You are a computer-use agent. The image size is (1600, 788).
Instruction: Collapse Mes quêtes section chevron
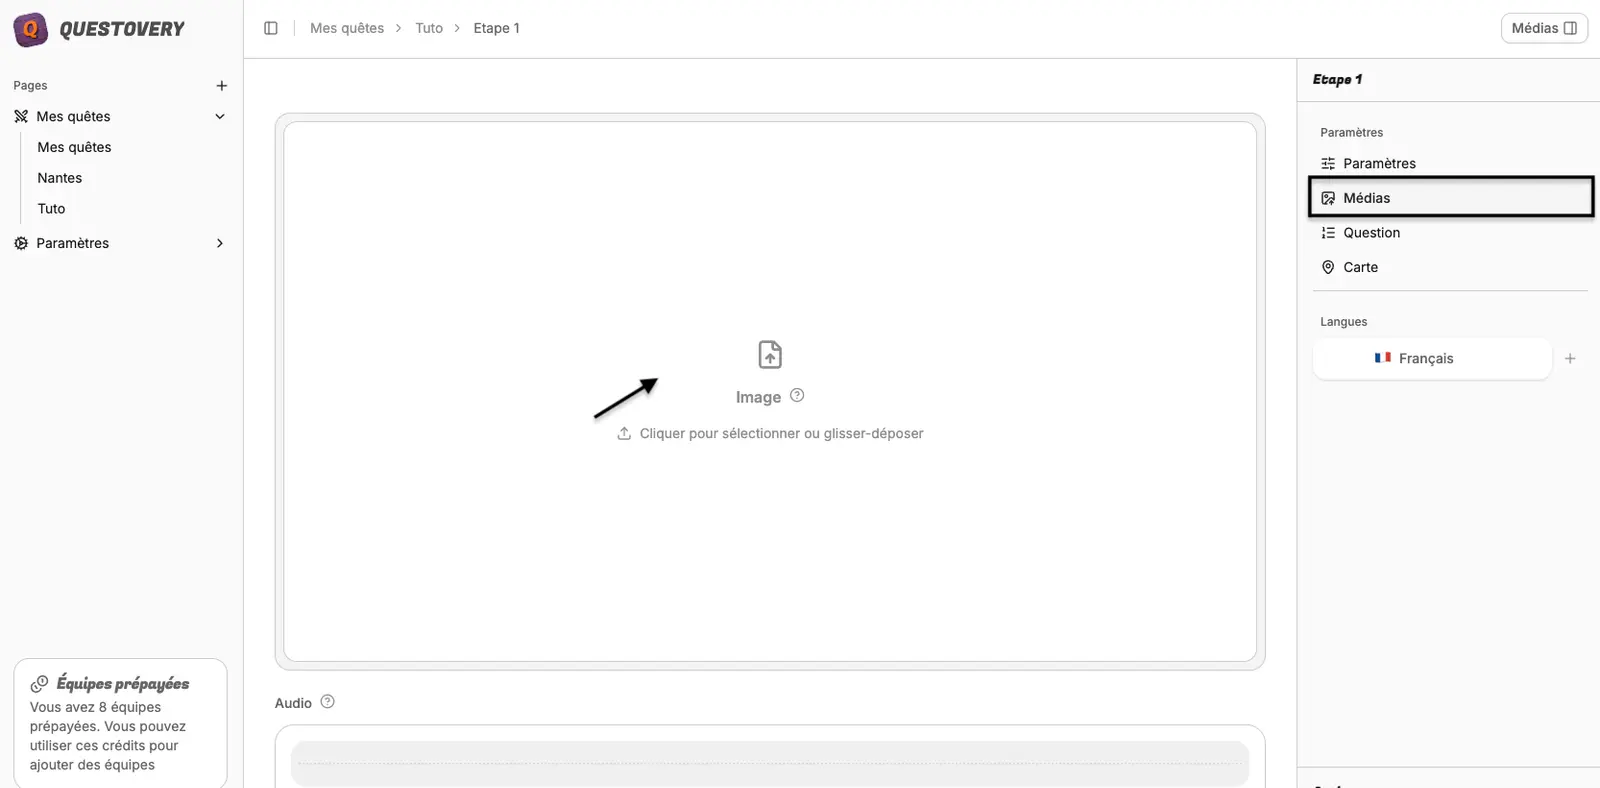pyautogui.click(x=220, y=116)
